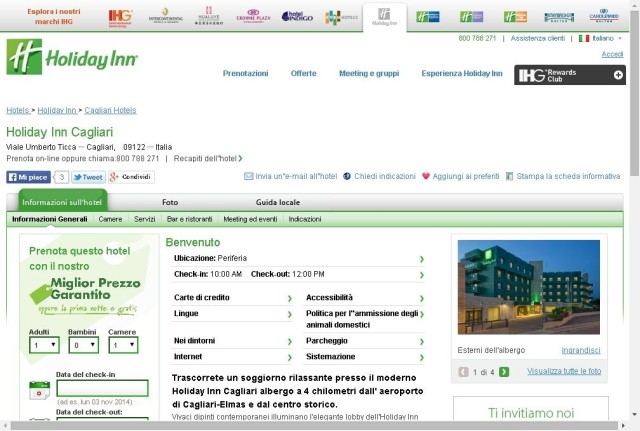Click Chiedi indicazioni globe link
The width and height of the screenshot is (640, 431).
coord(380,176)
